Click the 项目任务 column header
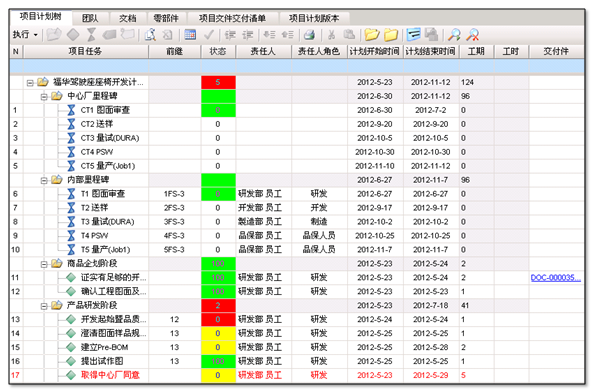Image resolution: width=594 pixels, height=390 pixels. point(86,52)
